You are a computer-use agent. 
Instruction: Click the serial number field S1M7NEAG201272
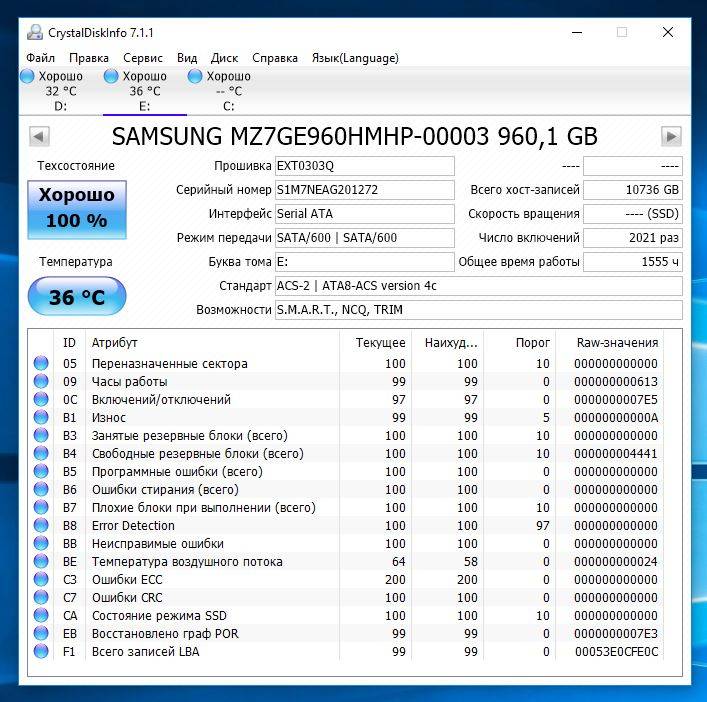364,190
